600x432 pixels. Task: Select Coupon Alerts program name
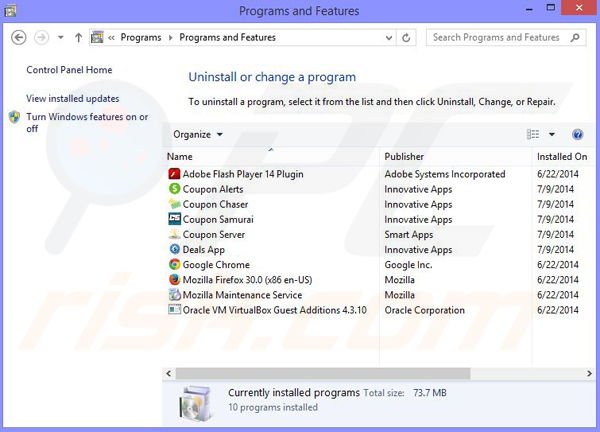[x=213, y=189]
